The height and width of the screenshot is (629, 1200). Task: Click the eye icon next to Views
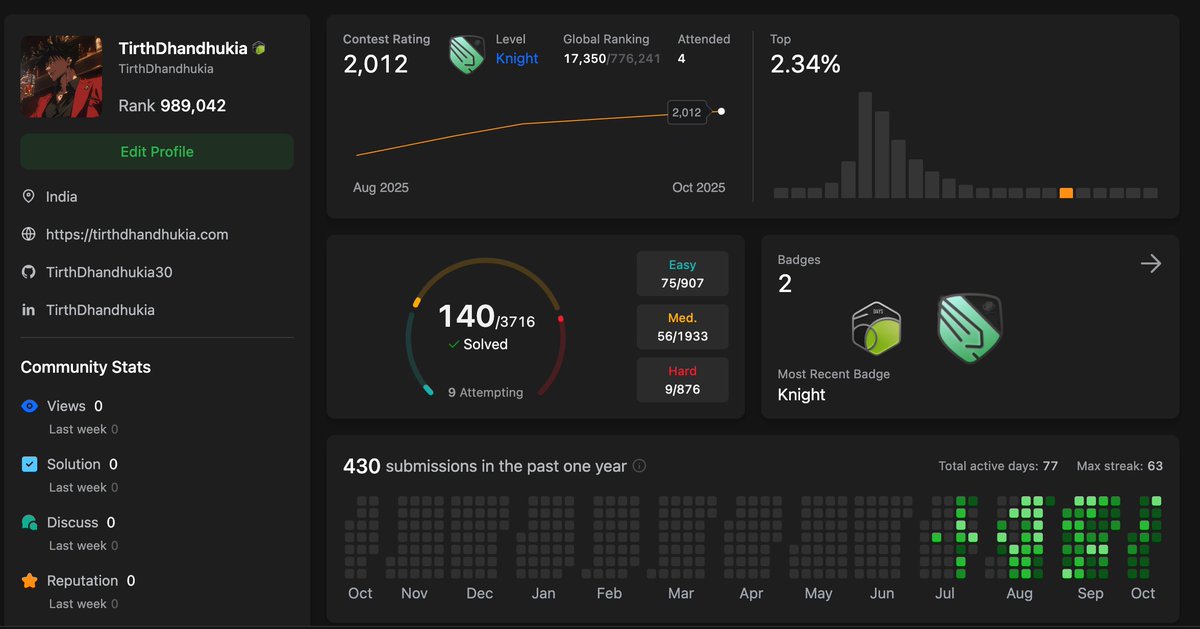pos(29,406)
